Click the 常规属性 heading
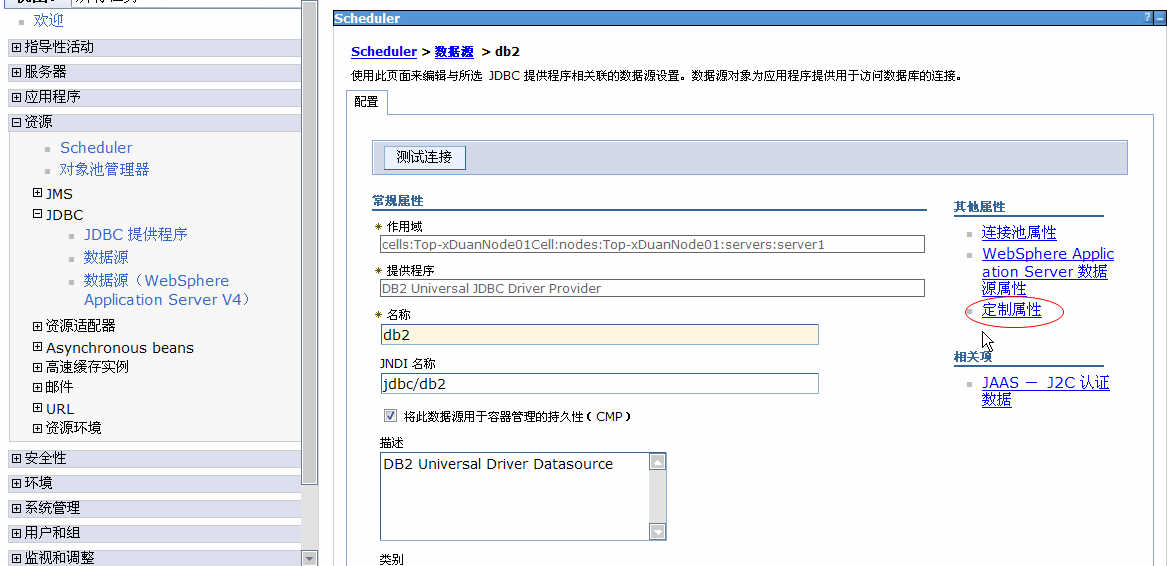This screenshot has height=566, width=1167. (397, 200)
